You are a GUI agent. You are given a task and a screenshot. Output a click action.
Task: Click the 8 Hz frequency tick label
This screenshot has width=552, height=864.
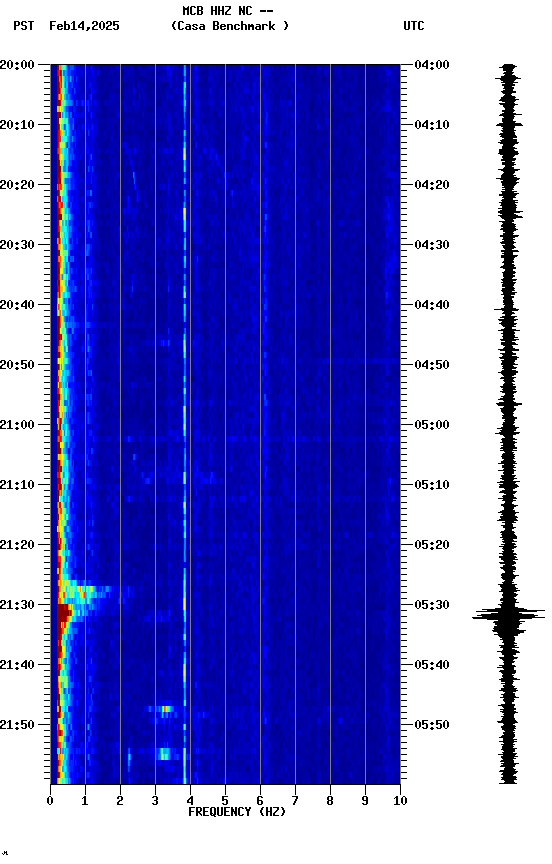pyautogui.click(x=330, y=801)
